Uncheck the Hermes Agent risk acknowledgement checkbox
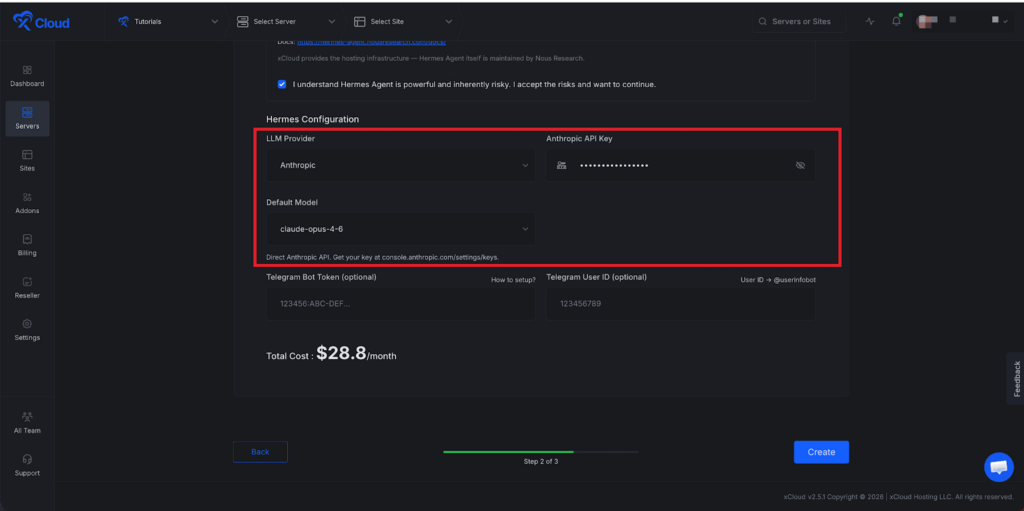The image size is (1024, 511). (x=282, y=84)
